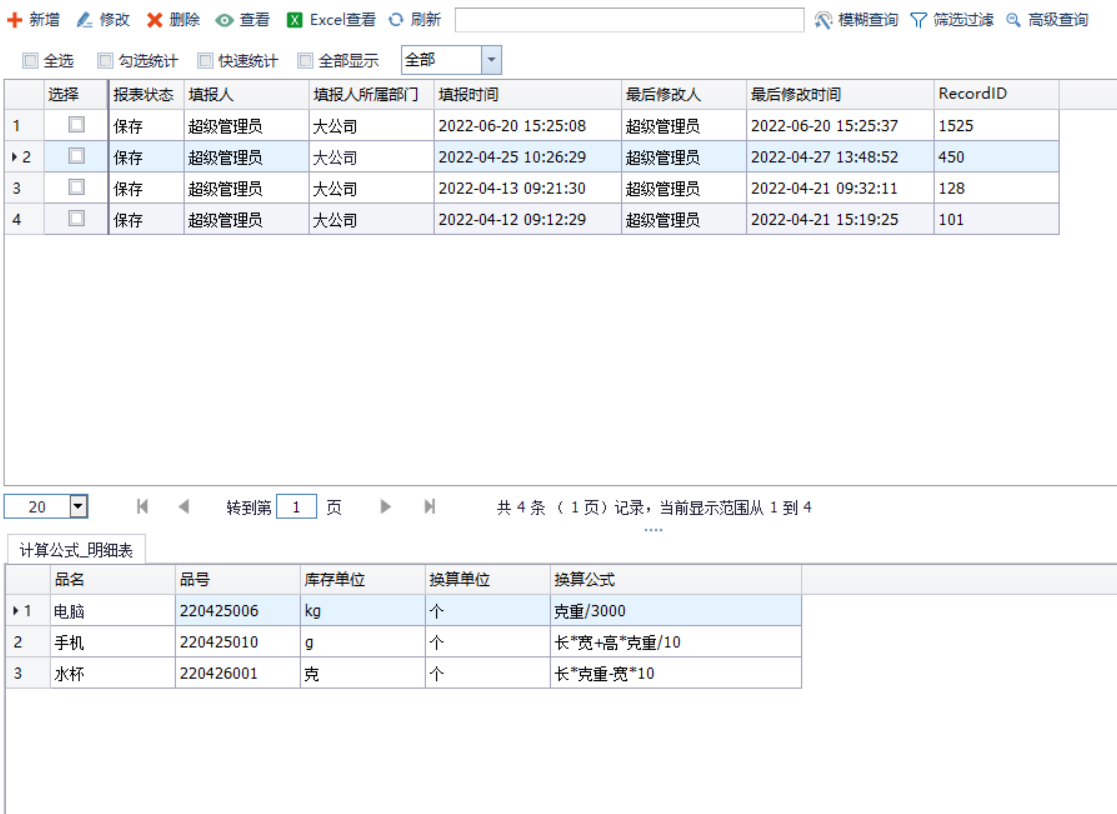Click the 刷新 refresh icon

pyautogui.click(x=397, y=20)
